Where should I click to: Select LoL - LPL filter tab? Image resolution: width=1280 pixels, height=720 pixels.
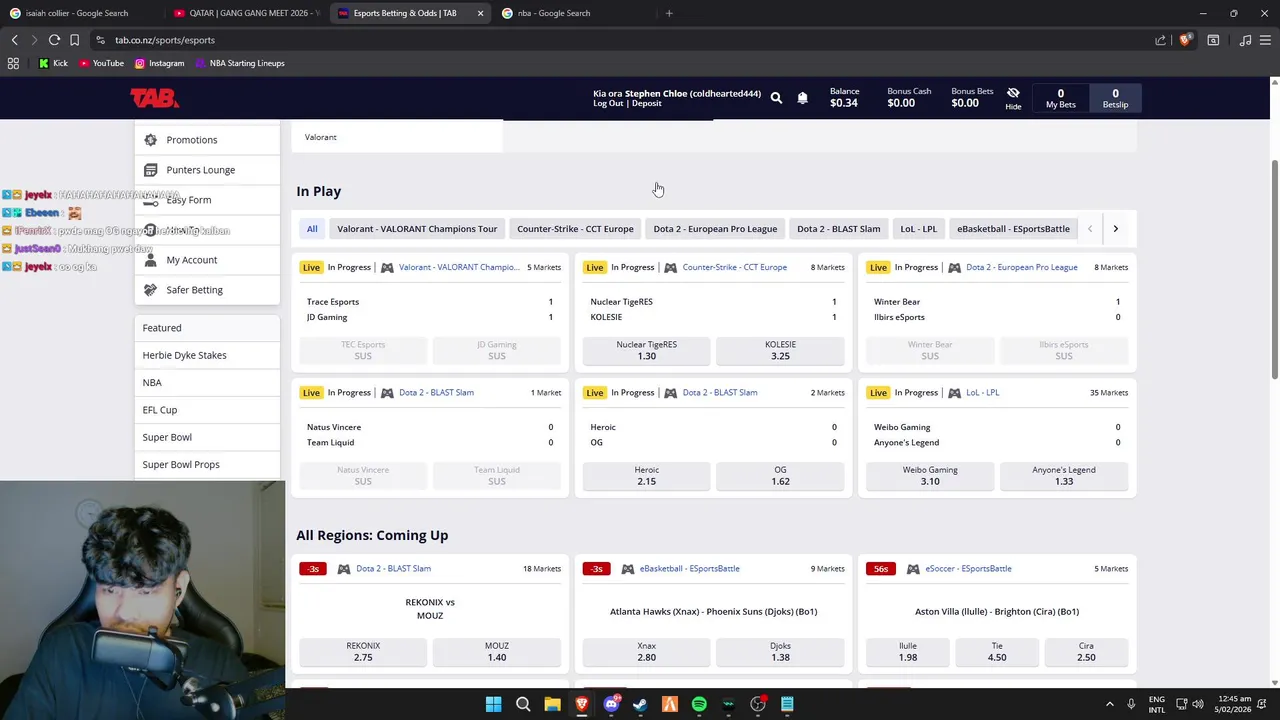click(918, 229)
